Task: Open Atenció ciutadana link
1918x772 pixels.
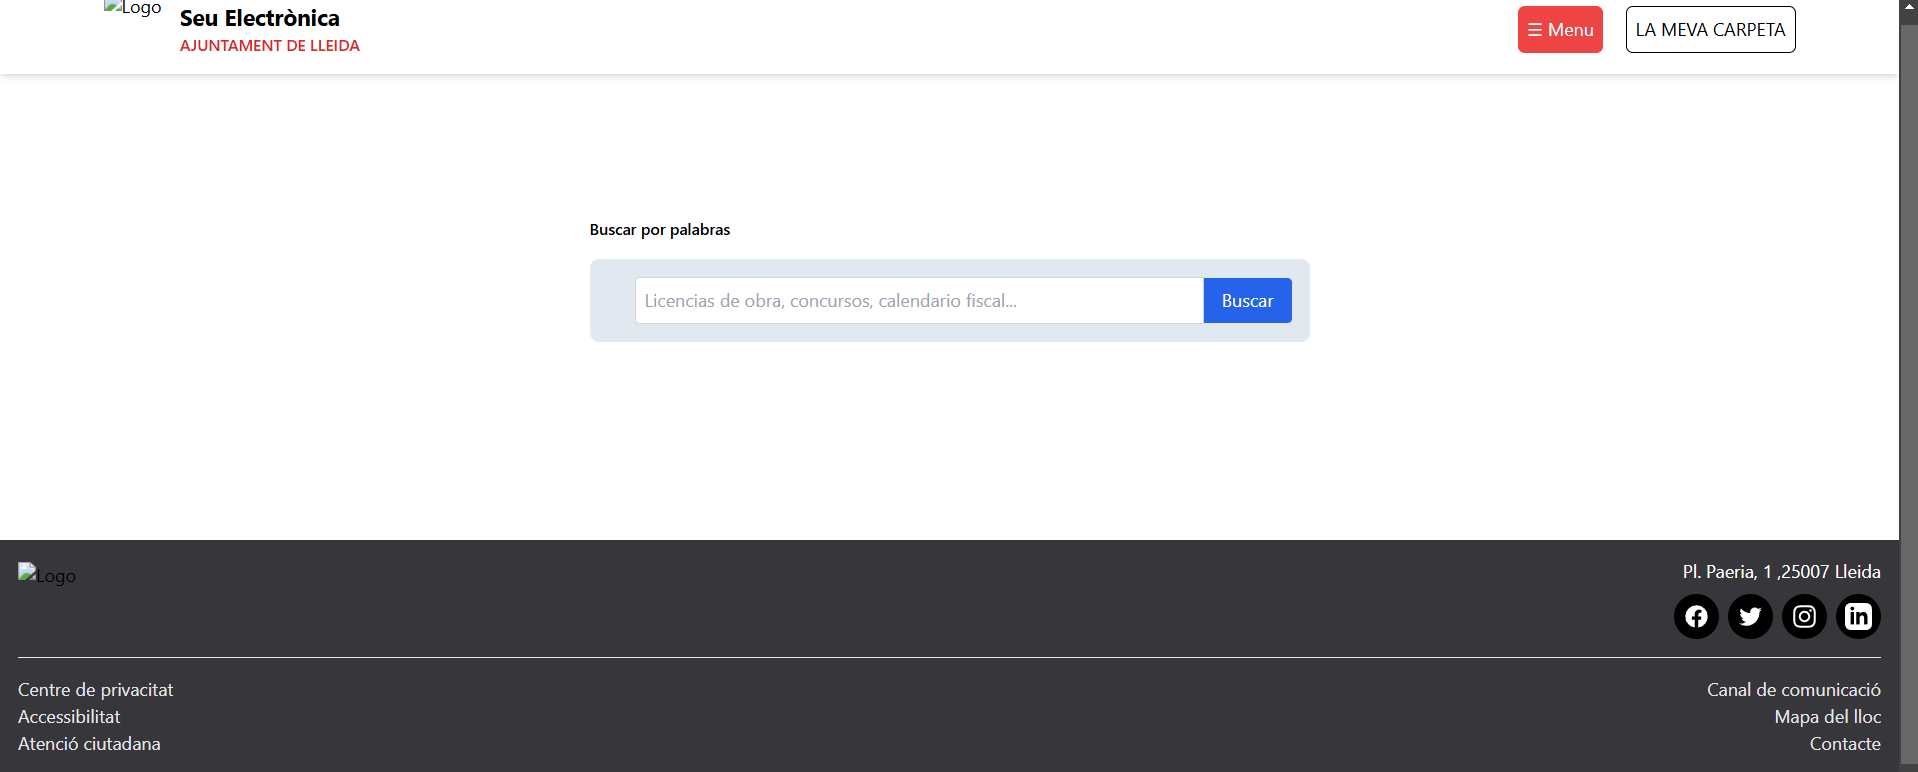Action: click(89, 744)
